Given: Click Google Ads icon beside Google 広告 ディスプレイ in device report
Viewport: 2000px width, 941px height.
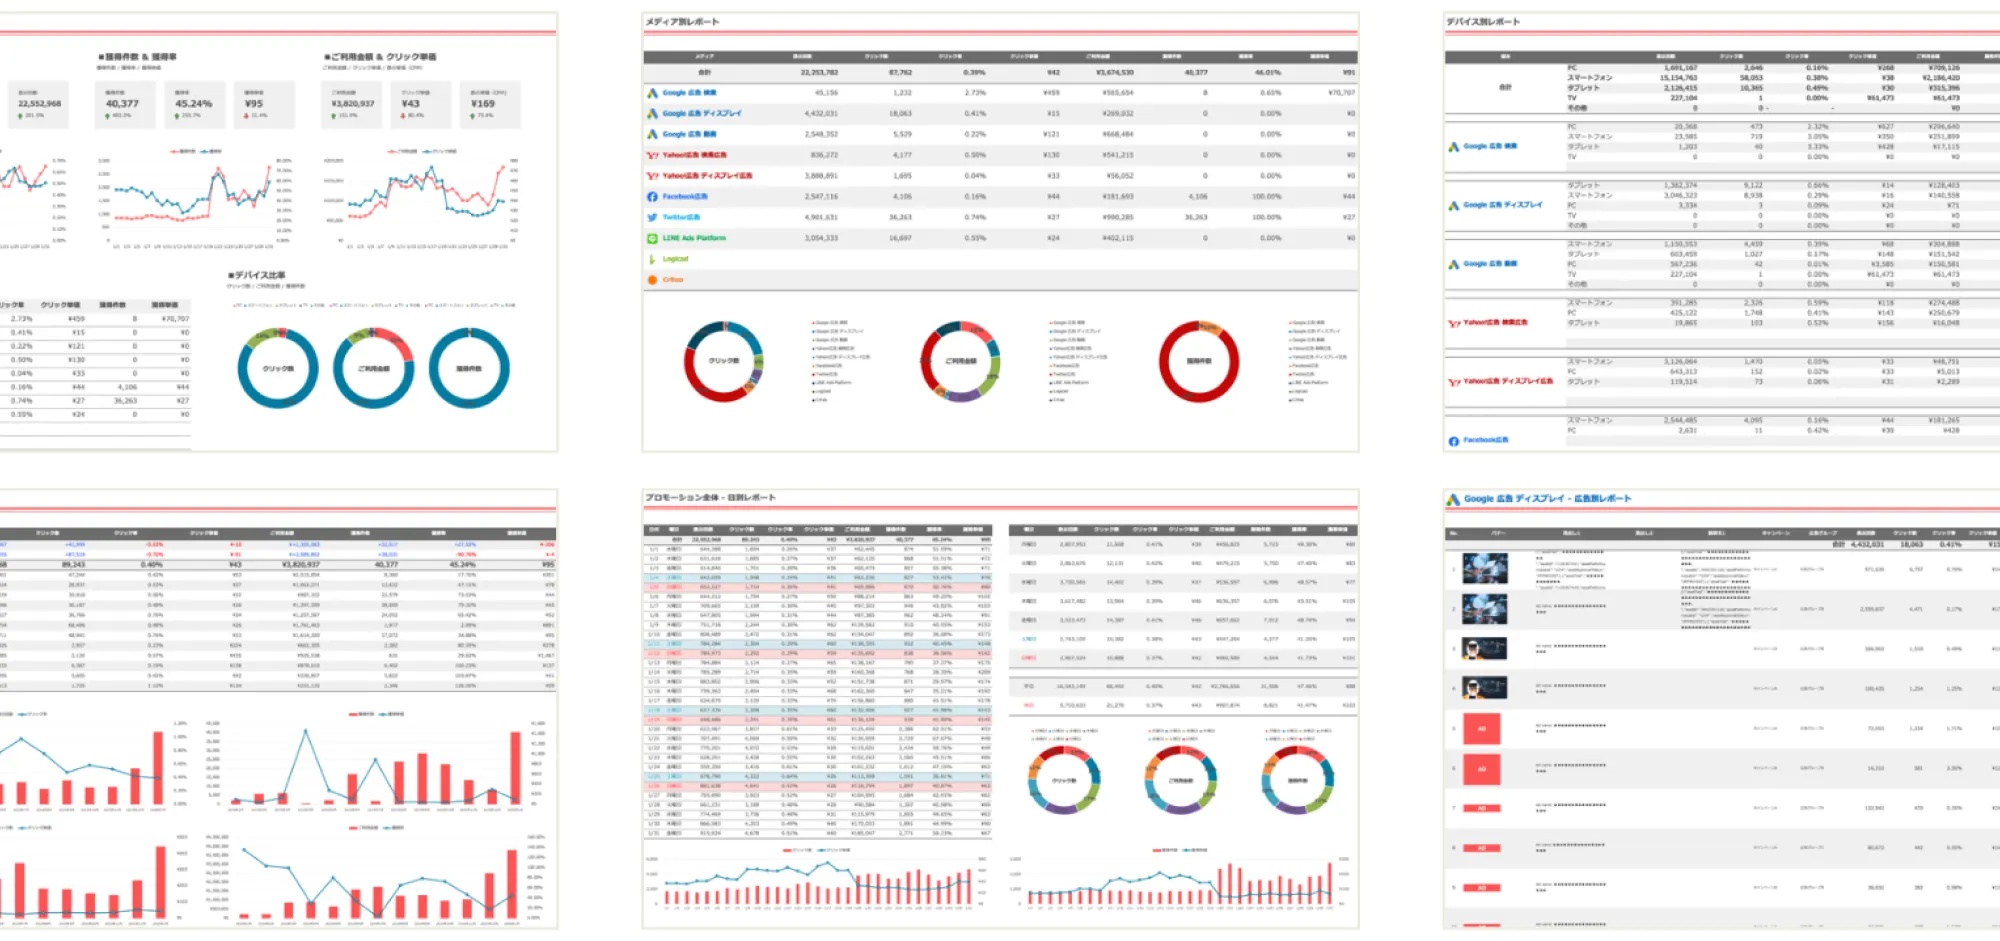Looking at the screenshot, I should [1454, 205].
